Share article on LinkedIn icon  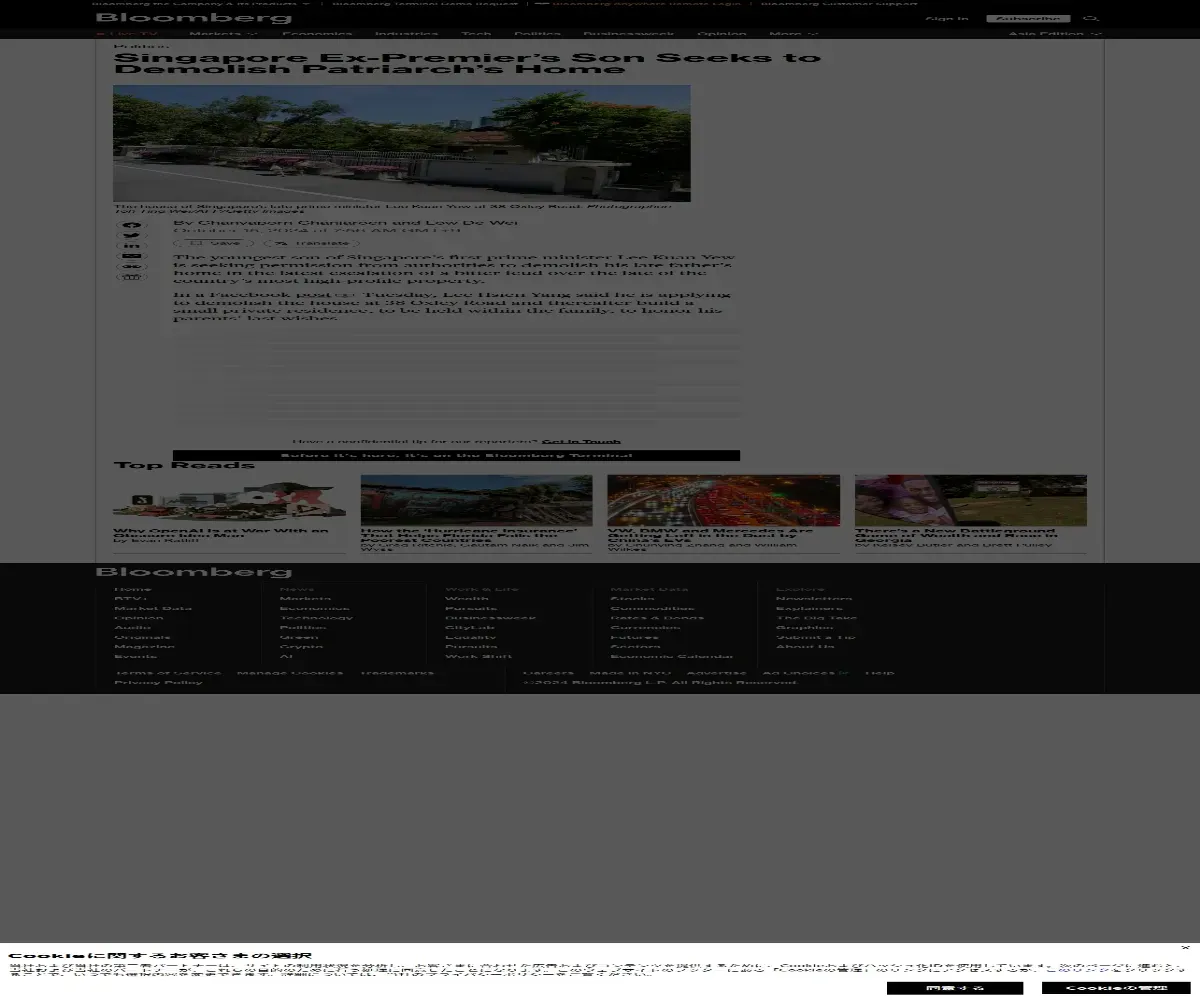[132, 246]
